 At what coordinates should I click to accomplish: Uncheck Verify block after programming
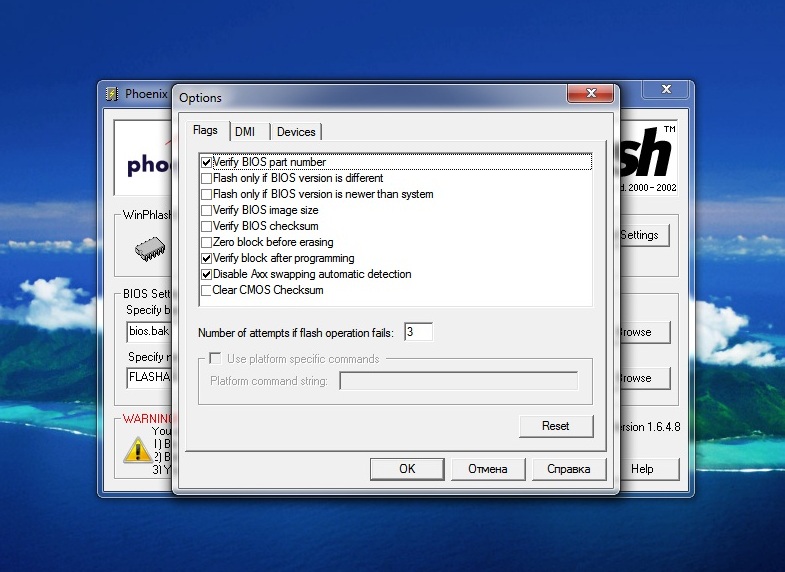(x=207, y=258)
